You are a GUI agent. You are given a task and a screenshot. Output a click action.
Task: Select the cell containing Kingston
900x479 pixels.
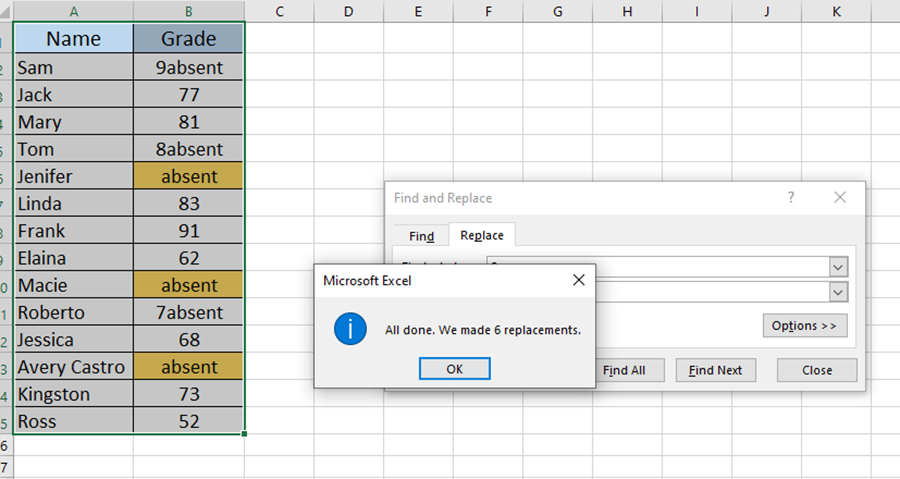point(73,394)
